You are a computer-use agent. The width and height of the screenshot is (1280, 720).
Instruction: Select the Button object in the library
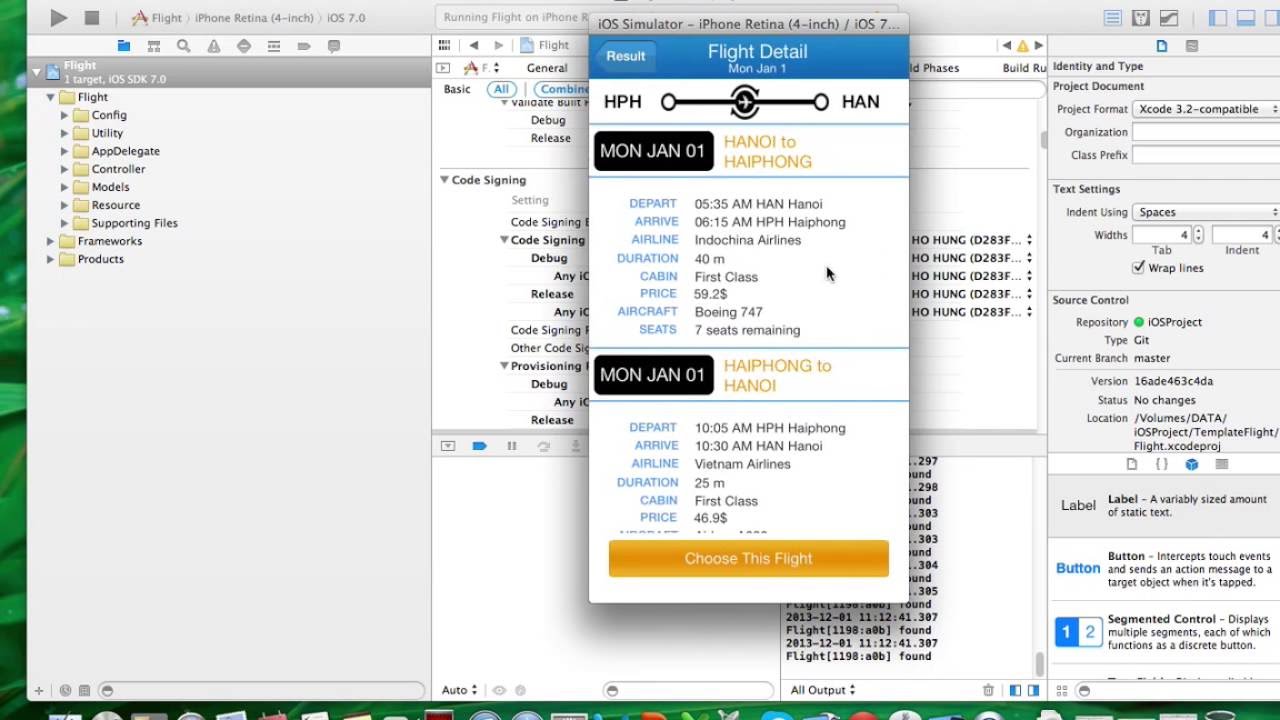[1164, 568]
